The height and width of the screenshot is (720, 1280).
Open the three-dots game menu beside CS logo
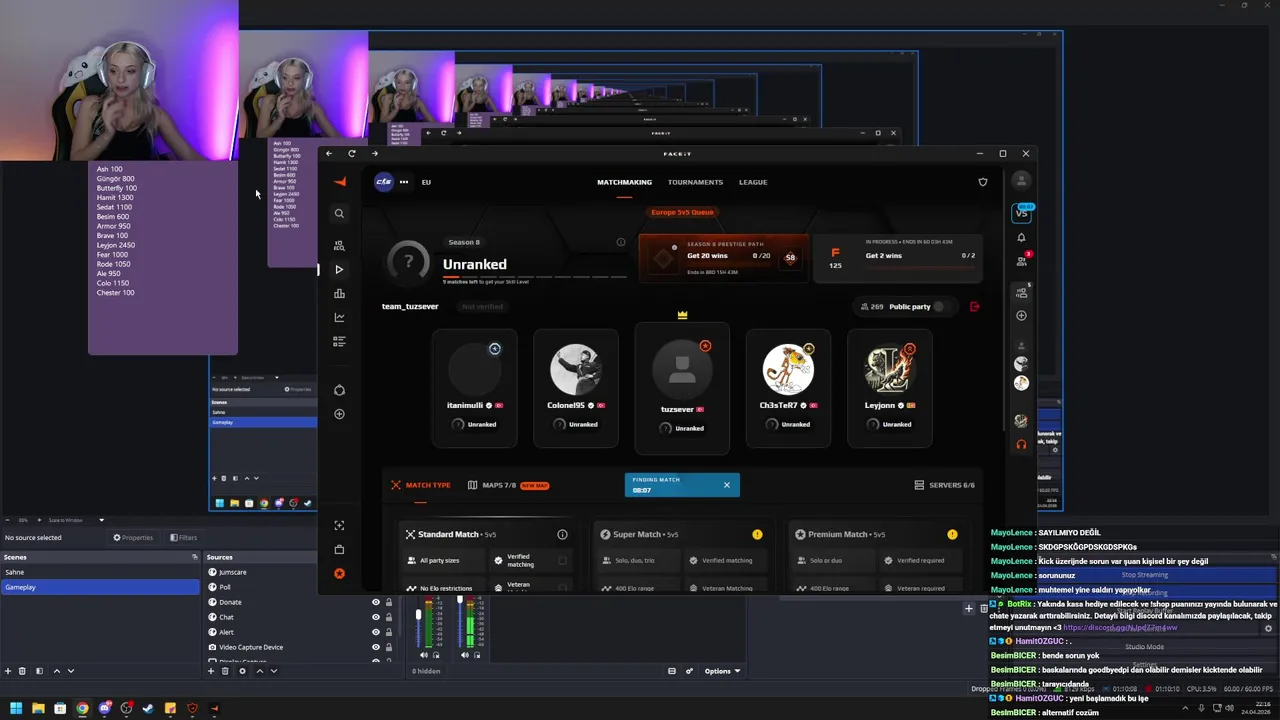coord(404,182)
